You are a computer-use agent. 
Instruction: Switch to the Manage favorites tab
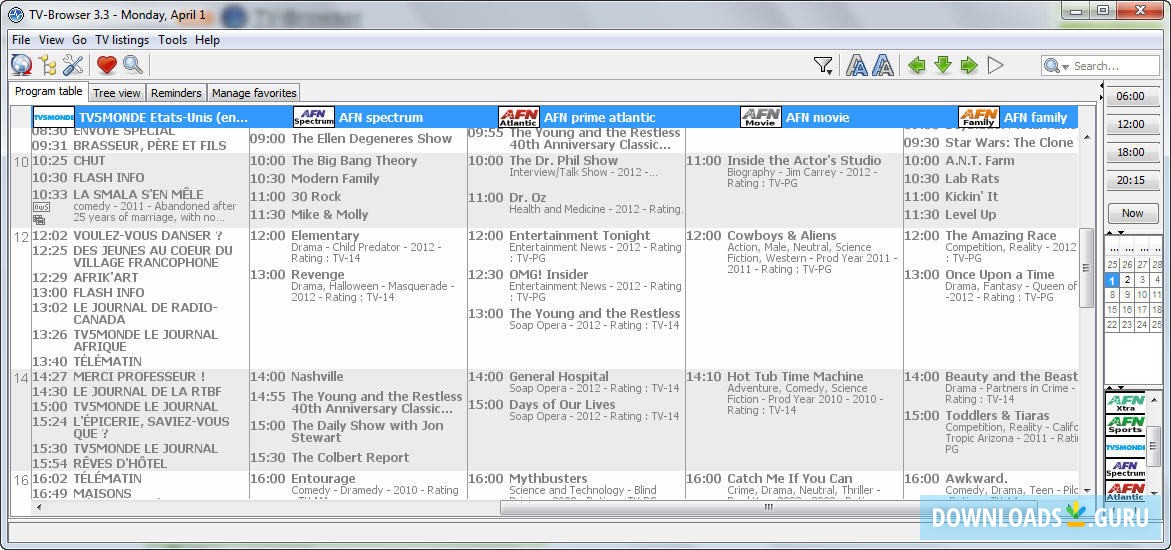point(254,93)
